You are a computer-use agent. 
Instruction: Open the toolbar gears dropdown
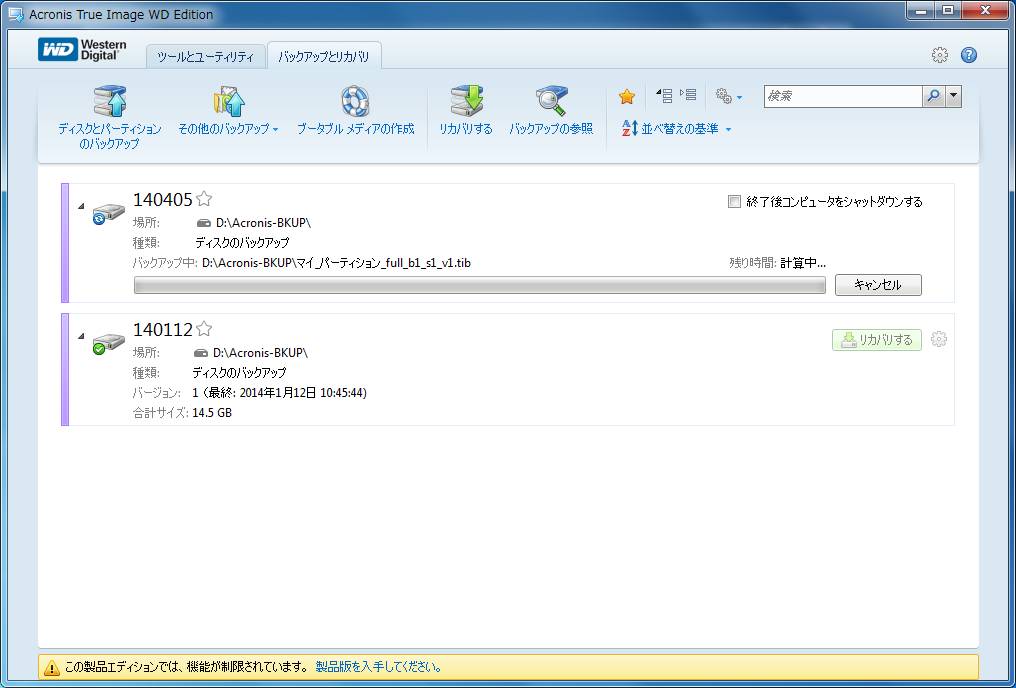(729, 97)
